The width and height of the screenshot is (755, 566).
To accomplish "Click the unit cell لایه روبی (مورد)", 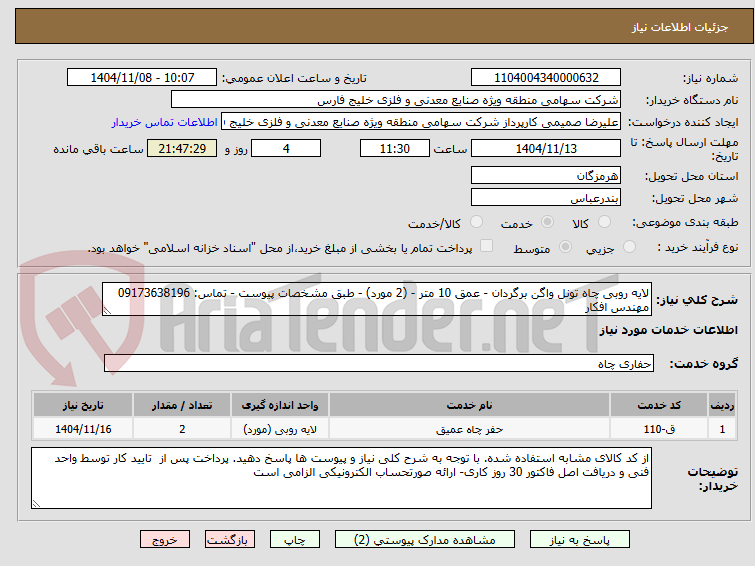I will [x=280, y=429].
